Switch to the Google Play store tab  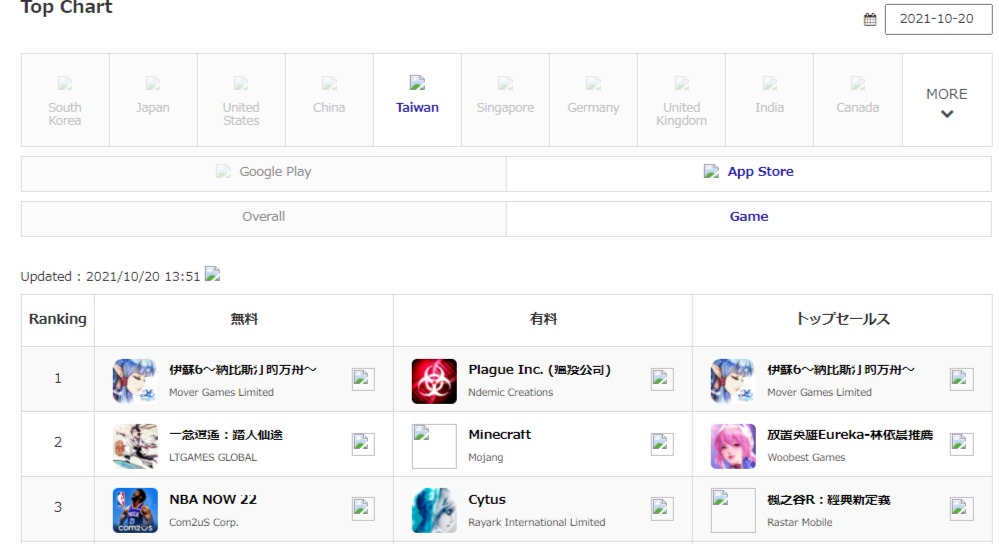264,173
